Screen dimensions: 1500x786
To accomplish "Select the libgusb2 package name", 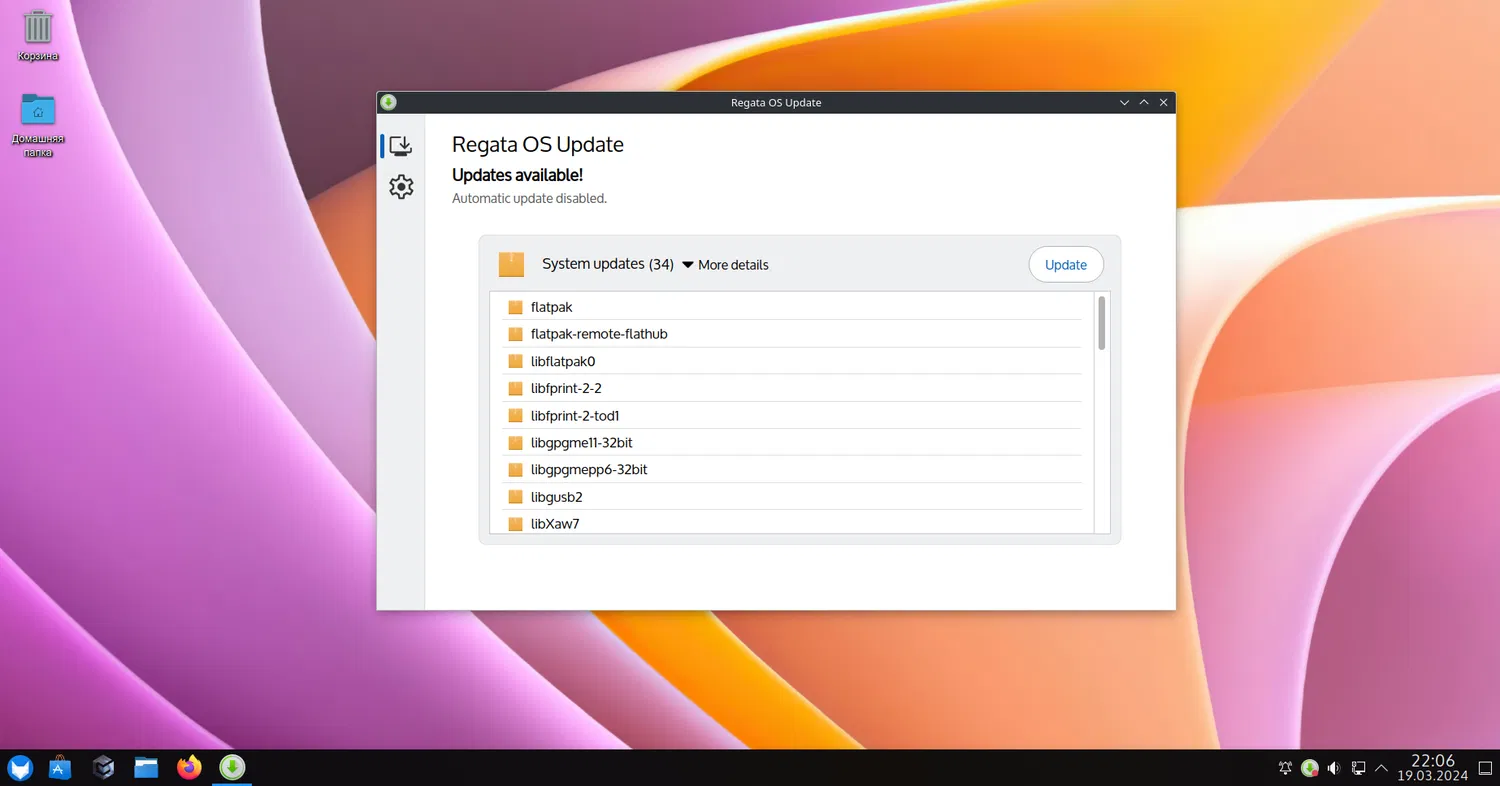I will pyautogui.click(x=557, y=496).
